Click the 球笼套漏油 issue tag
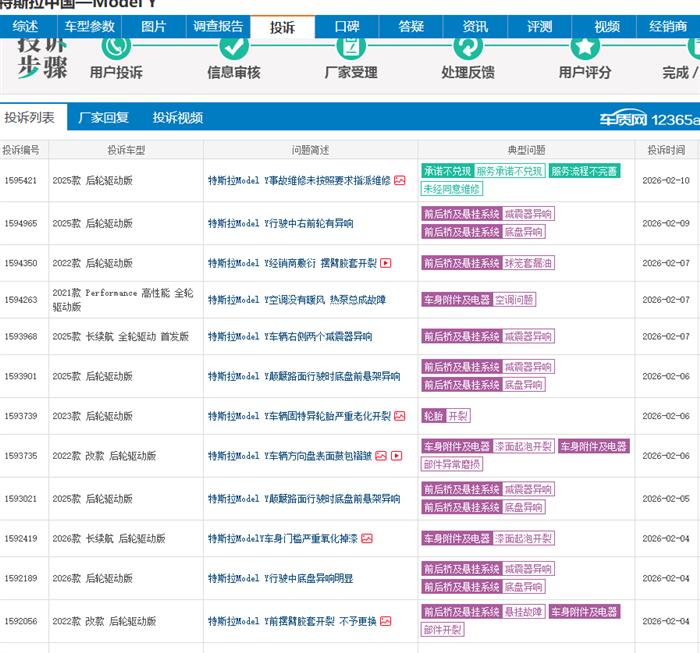 coord(528,264)
